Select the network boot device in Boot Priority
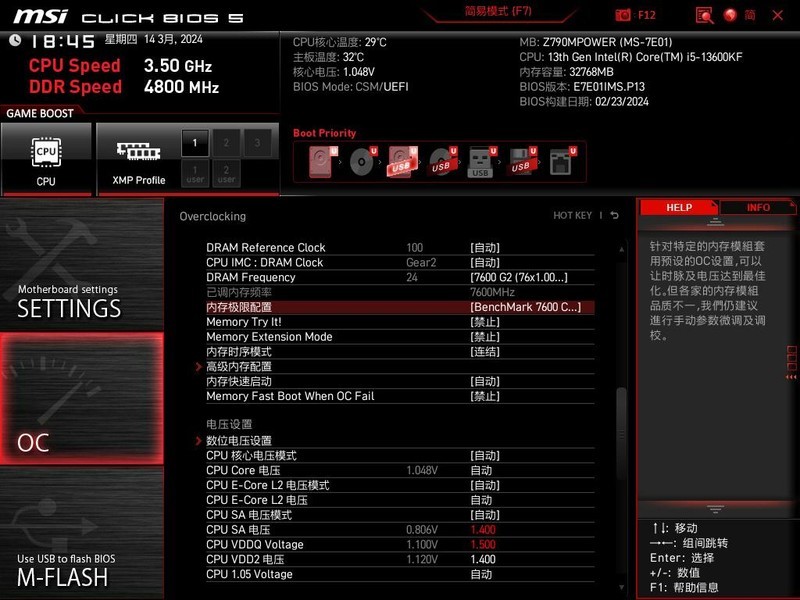This screenshot has width=800, height=600. click(x=560, y=163)
